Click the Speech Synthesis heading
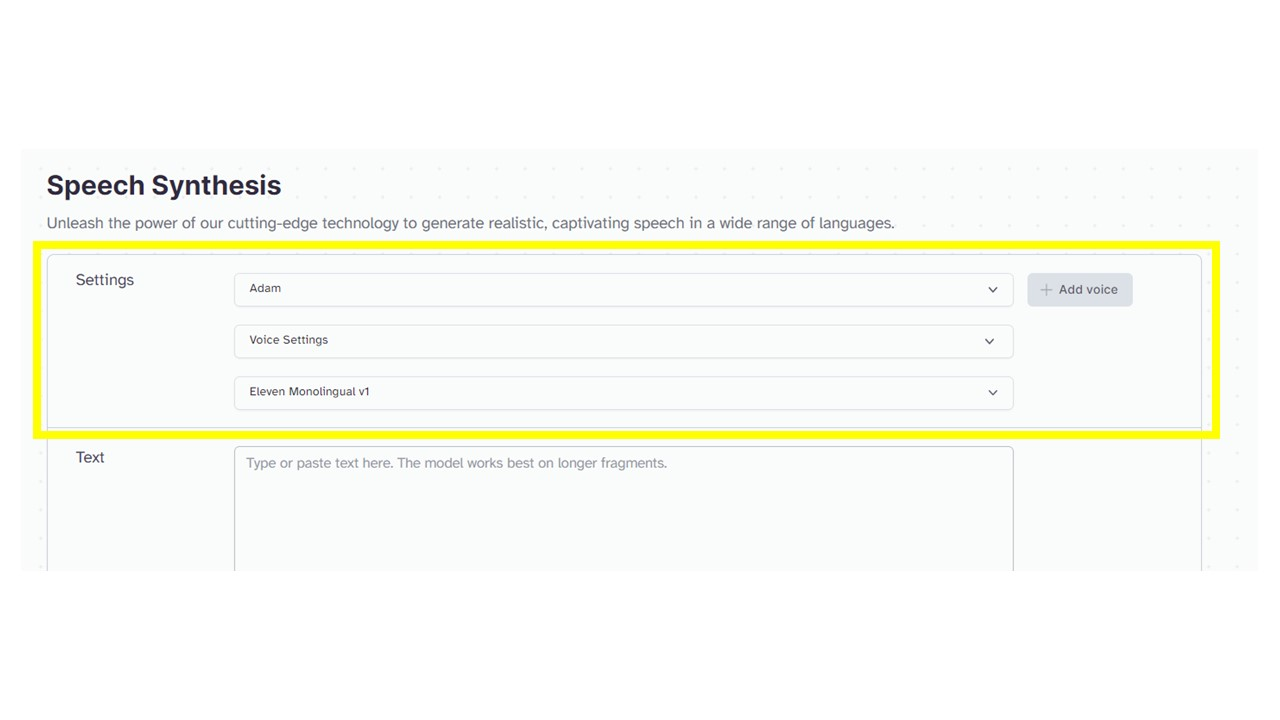 pos(164,185)
